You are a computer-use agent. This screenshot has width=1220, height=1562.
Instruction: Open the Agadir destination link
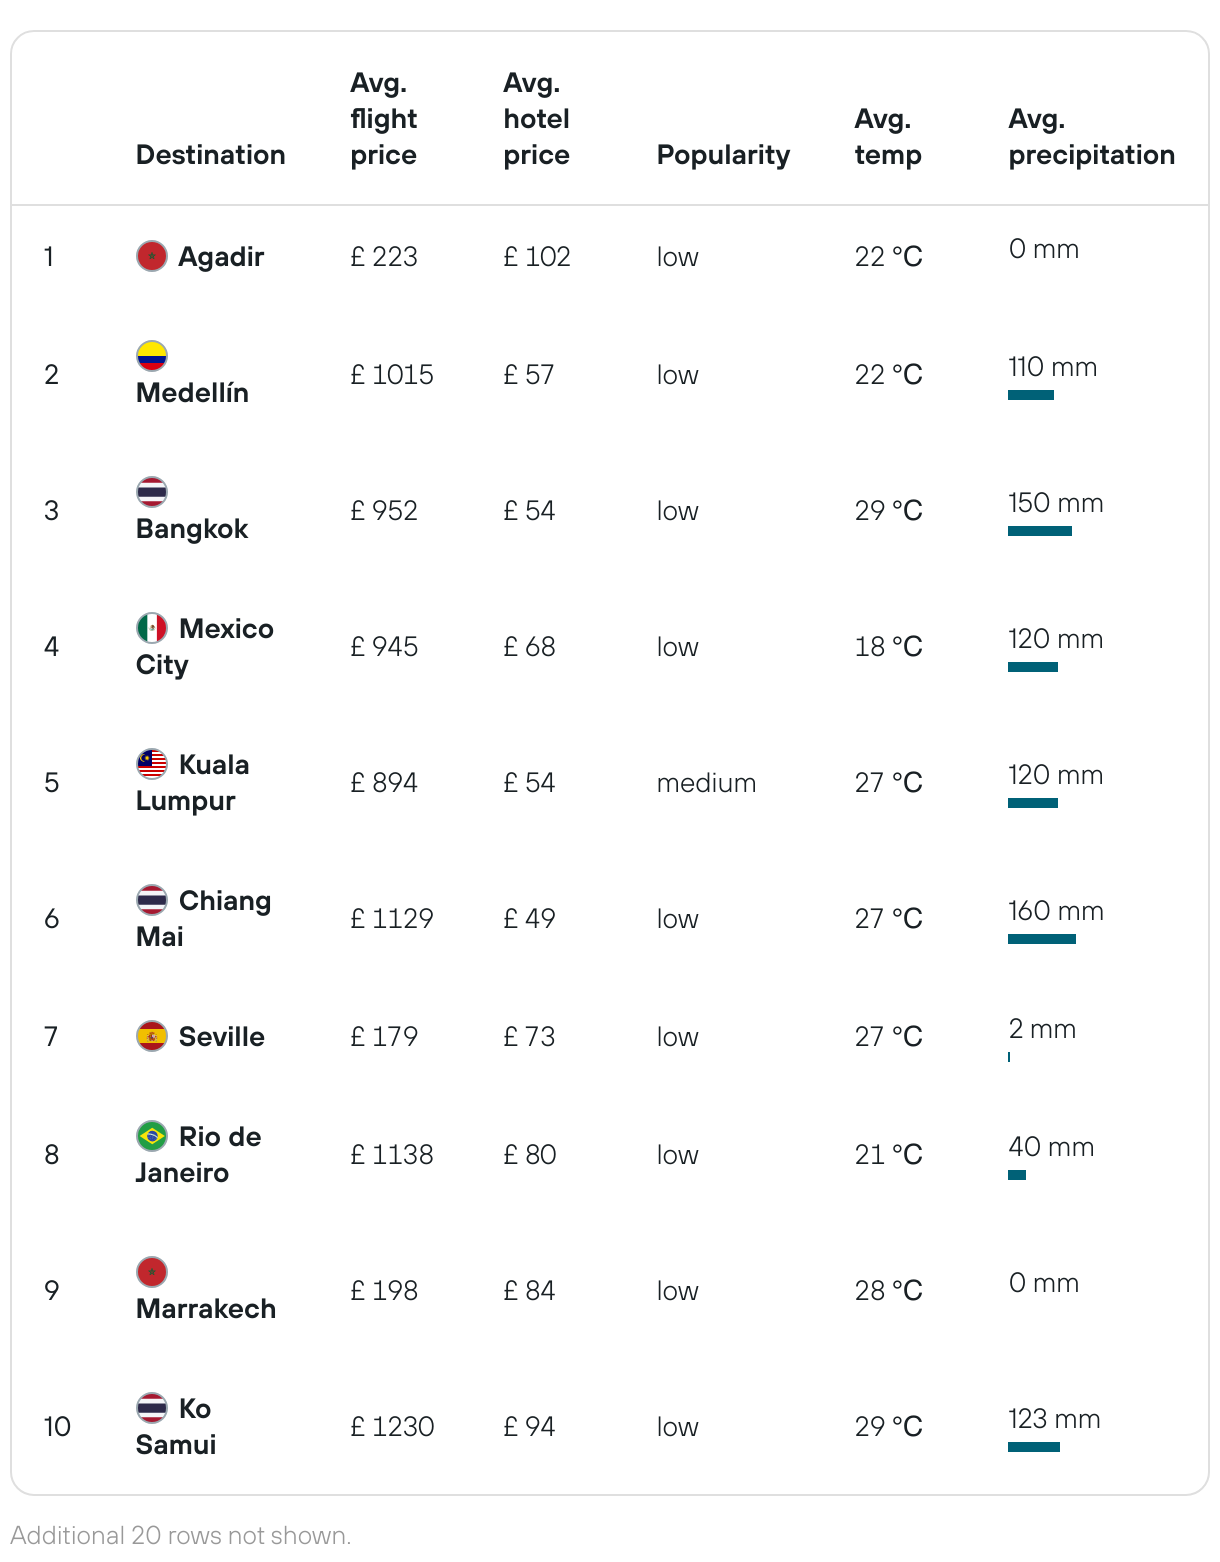point(221,257)
